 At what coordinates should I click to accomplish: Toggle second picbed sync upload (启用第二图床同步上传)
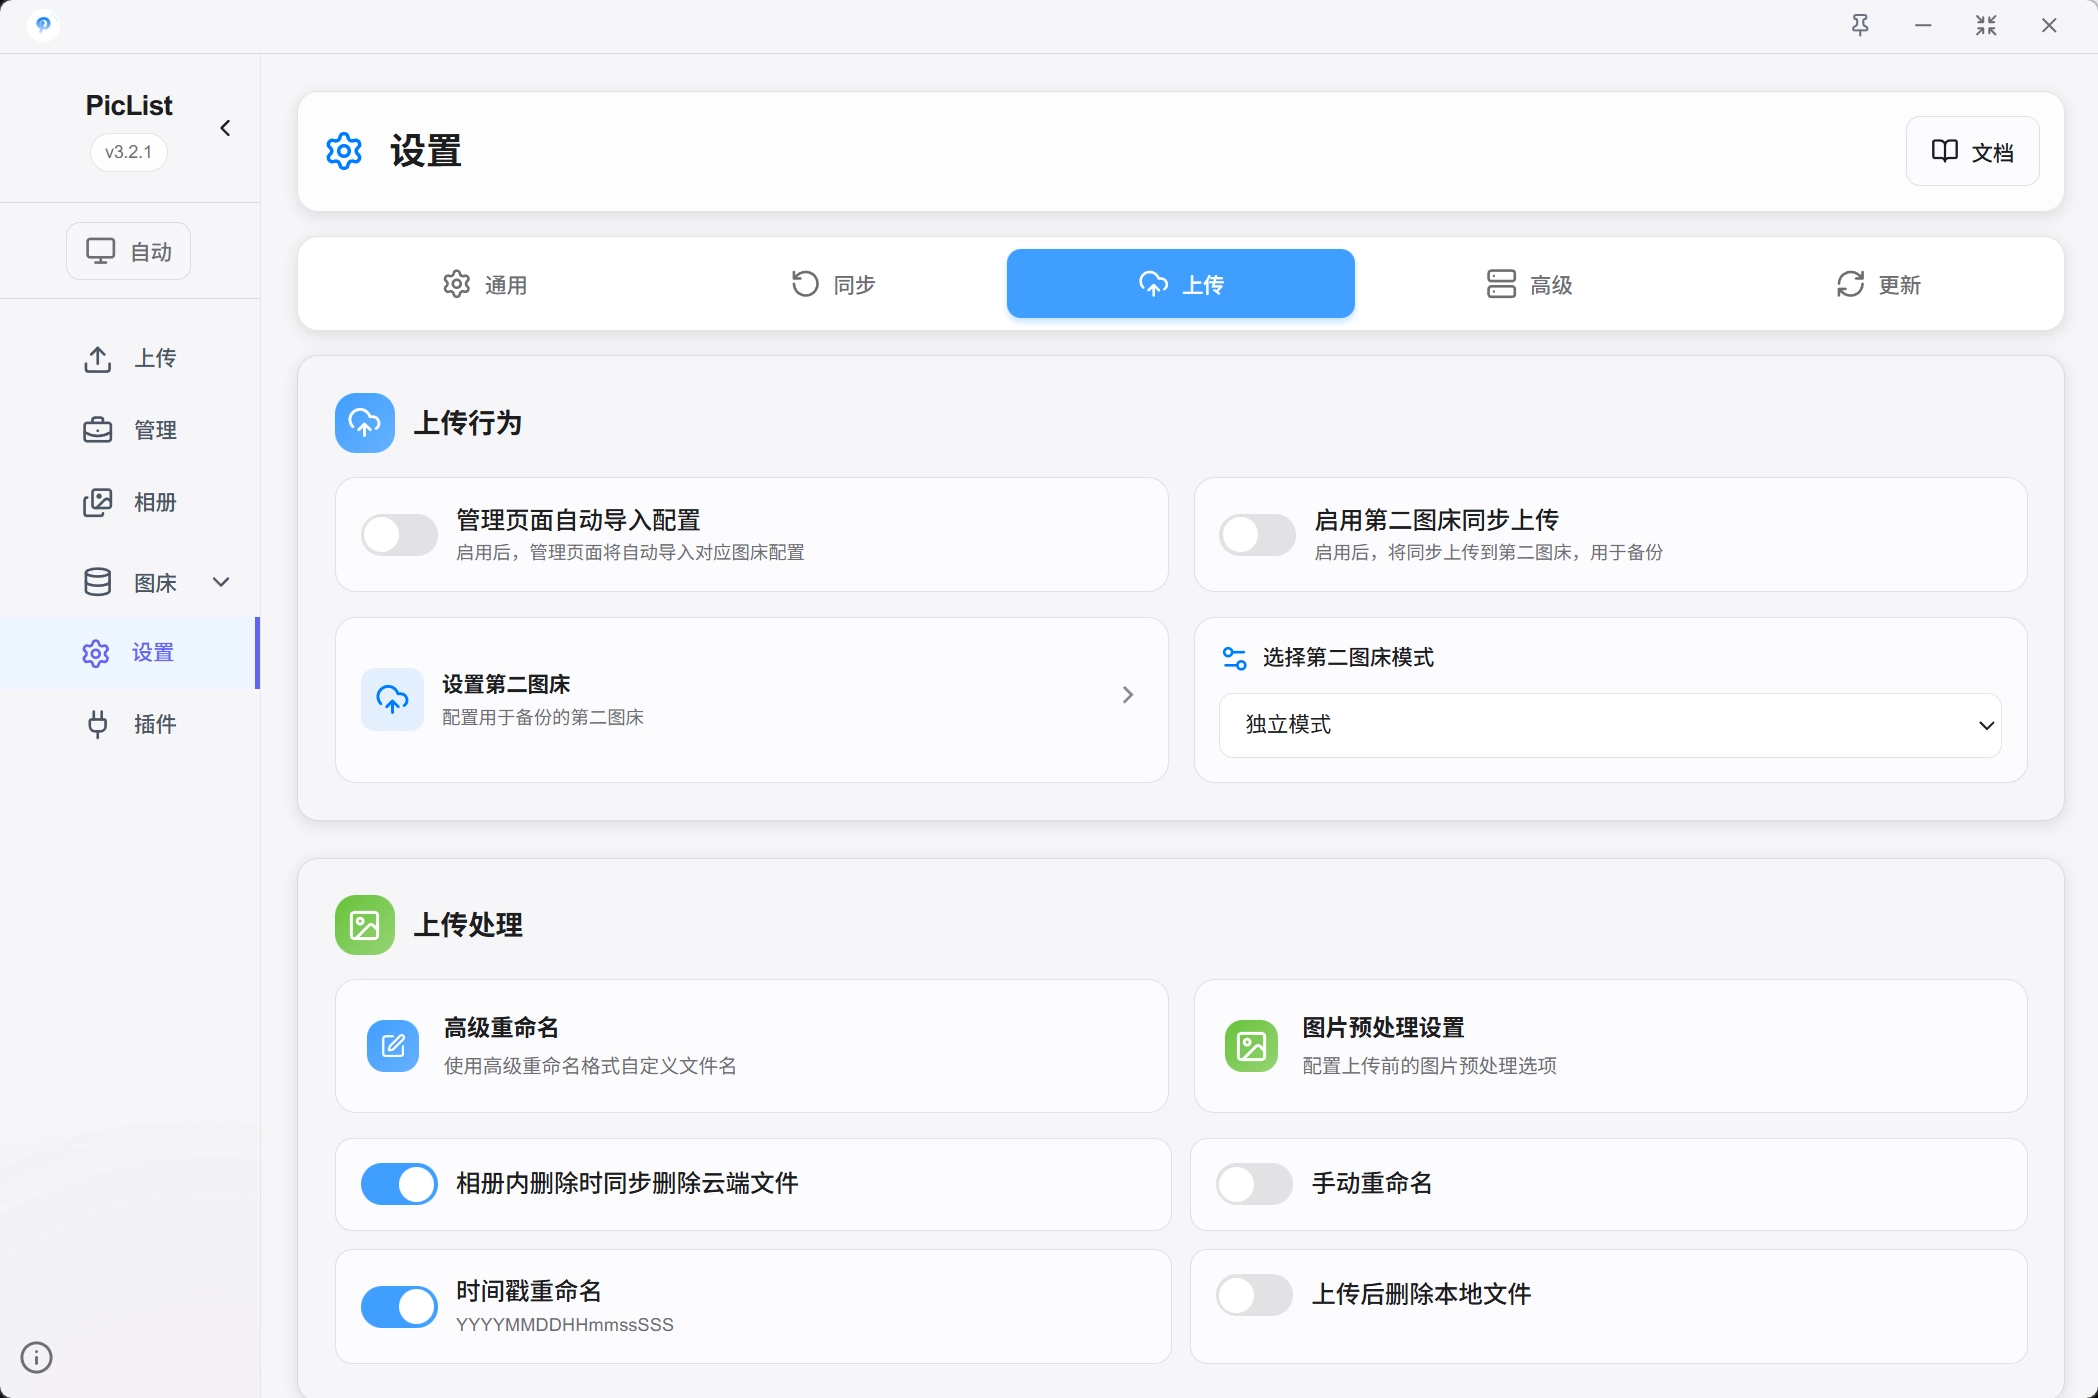pos(1257,535)
